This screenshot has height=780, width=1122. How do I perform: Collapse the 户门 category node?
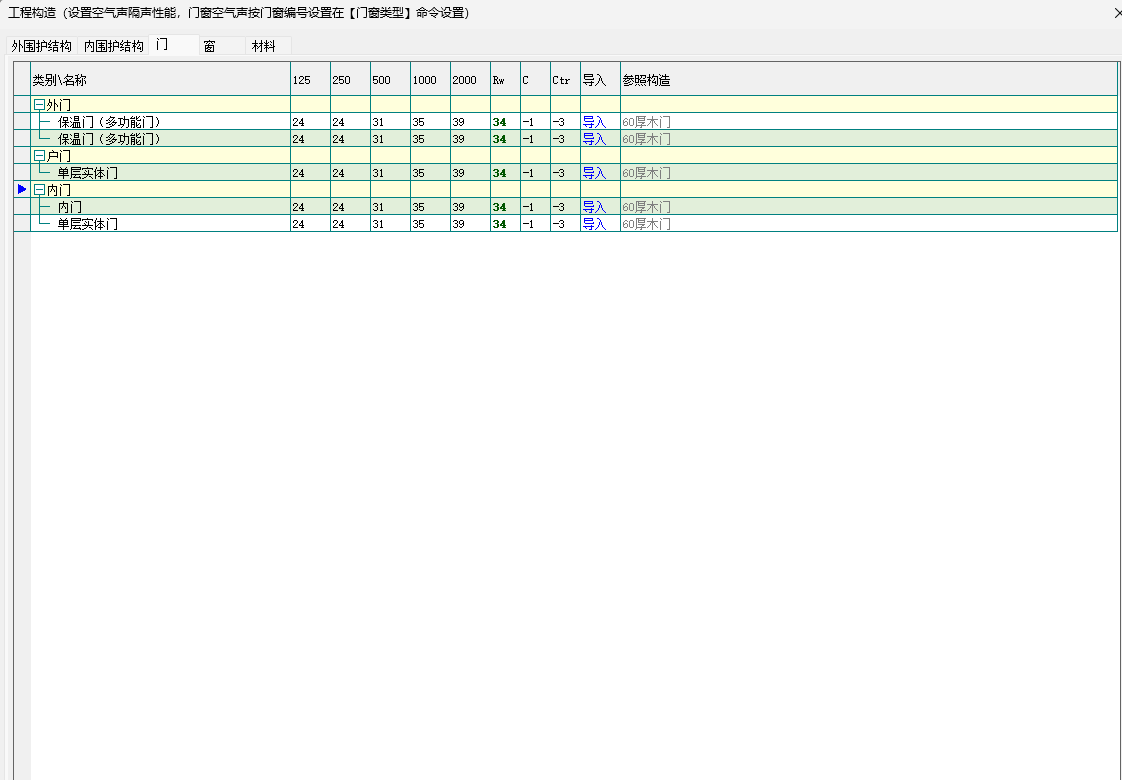pyautogui.click(x=39, y=156)
